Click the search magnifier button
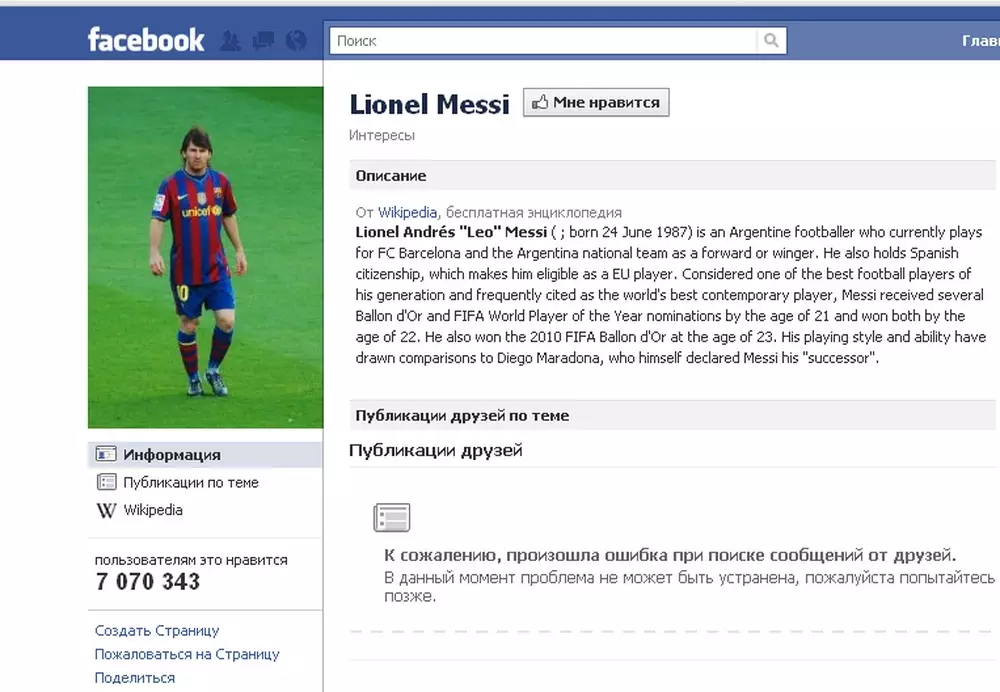The width and height of the screenshot is (1000, 692). [771, 41]
